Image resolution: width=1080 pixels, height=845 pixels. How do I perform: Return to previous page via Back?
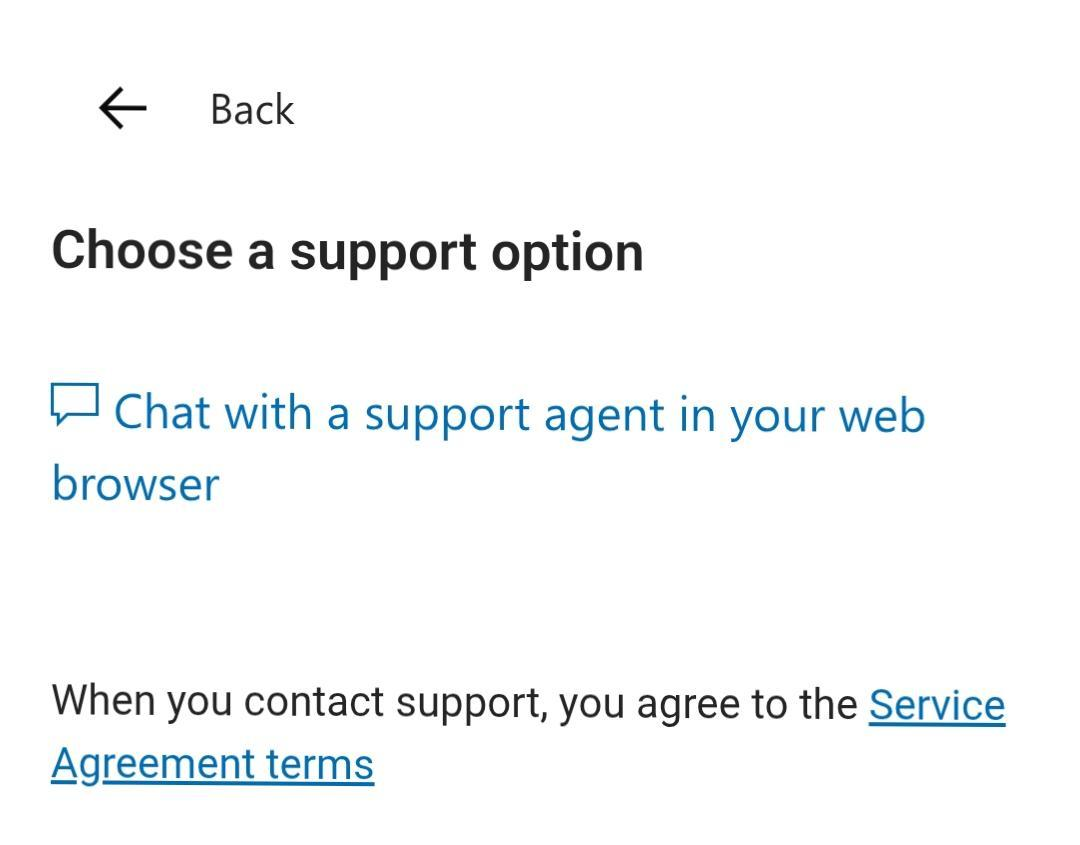[197, 109]
